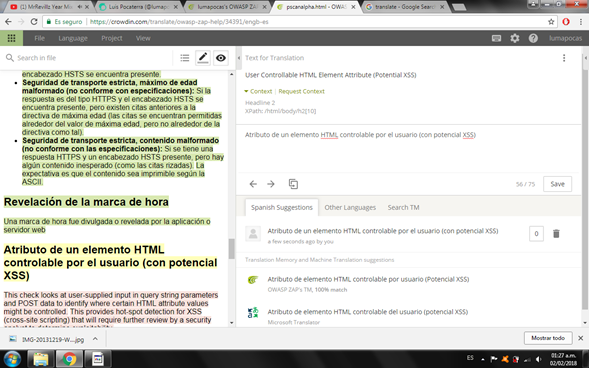Open keyboard shortcuts icon in header
Image resolution: width=589 pixels, height=368 pixels.
point(496,38)
